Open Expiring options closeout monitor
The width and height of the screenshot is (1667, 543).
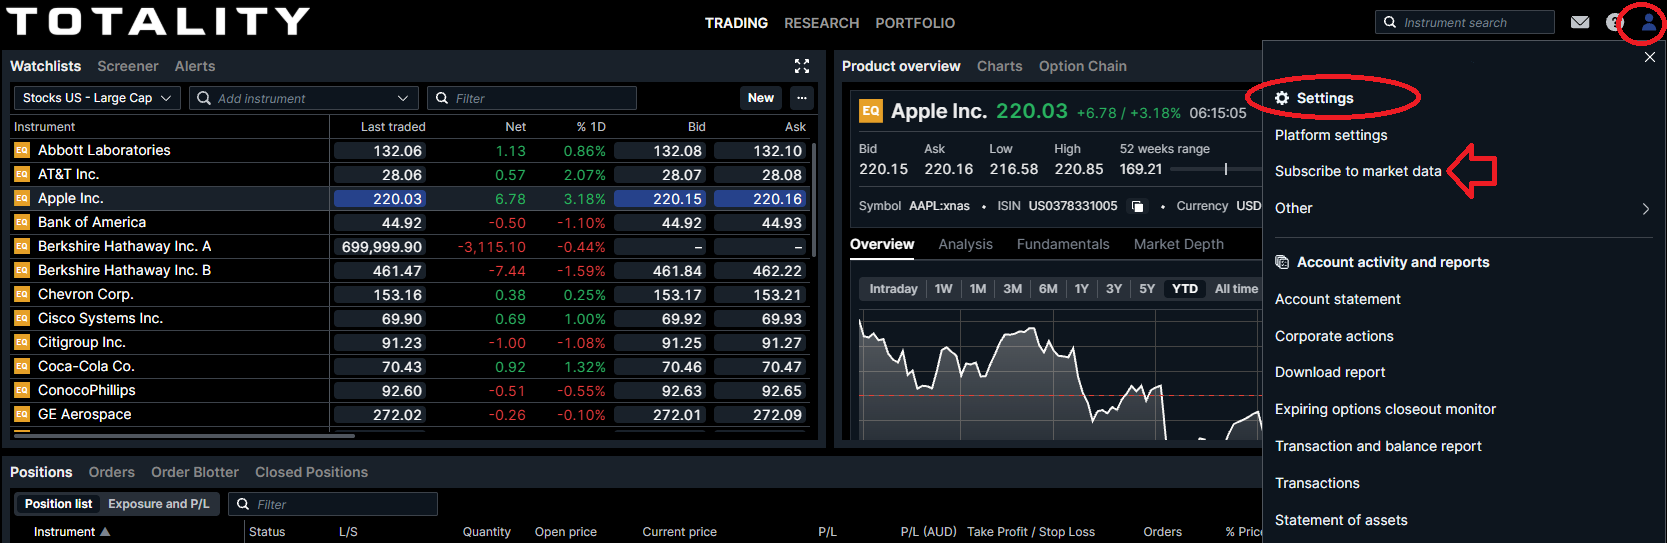[x=1385, y=409]
